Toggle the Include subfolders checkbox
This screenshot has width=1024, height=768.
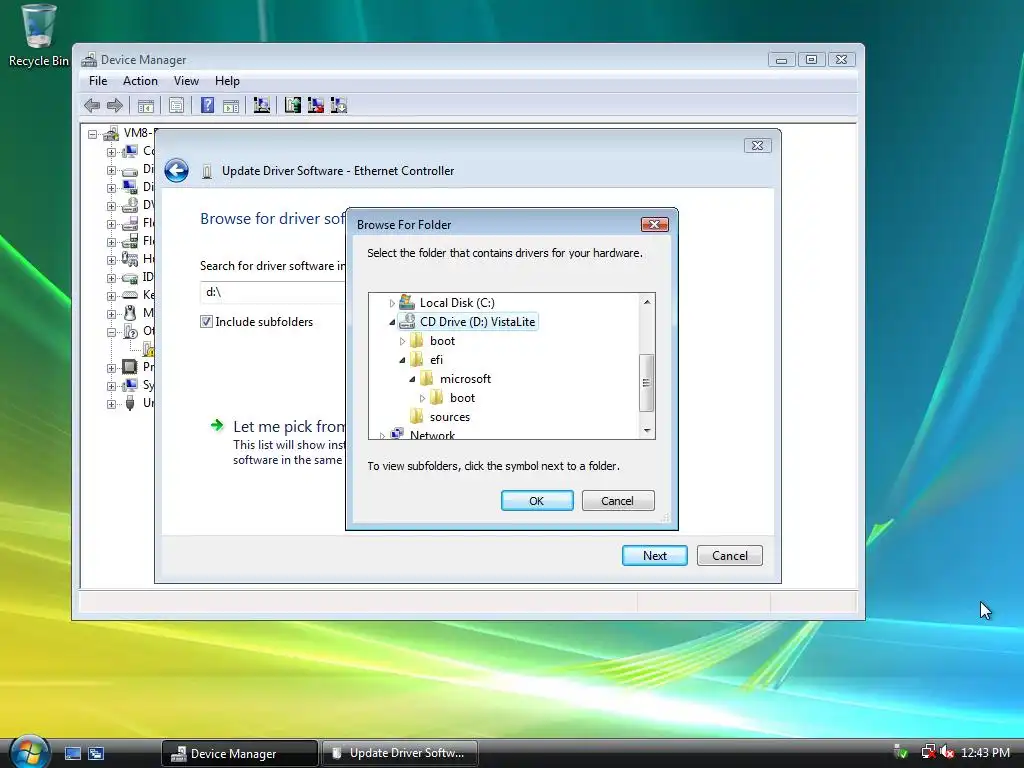pyautogui.click(x=206, y=321)
